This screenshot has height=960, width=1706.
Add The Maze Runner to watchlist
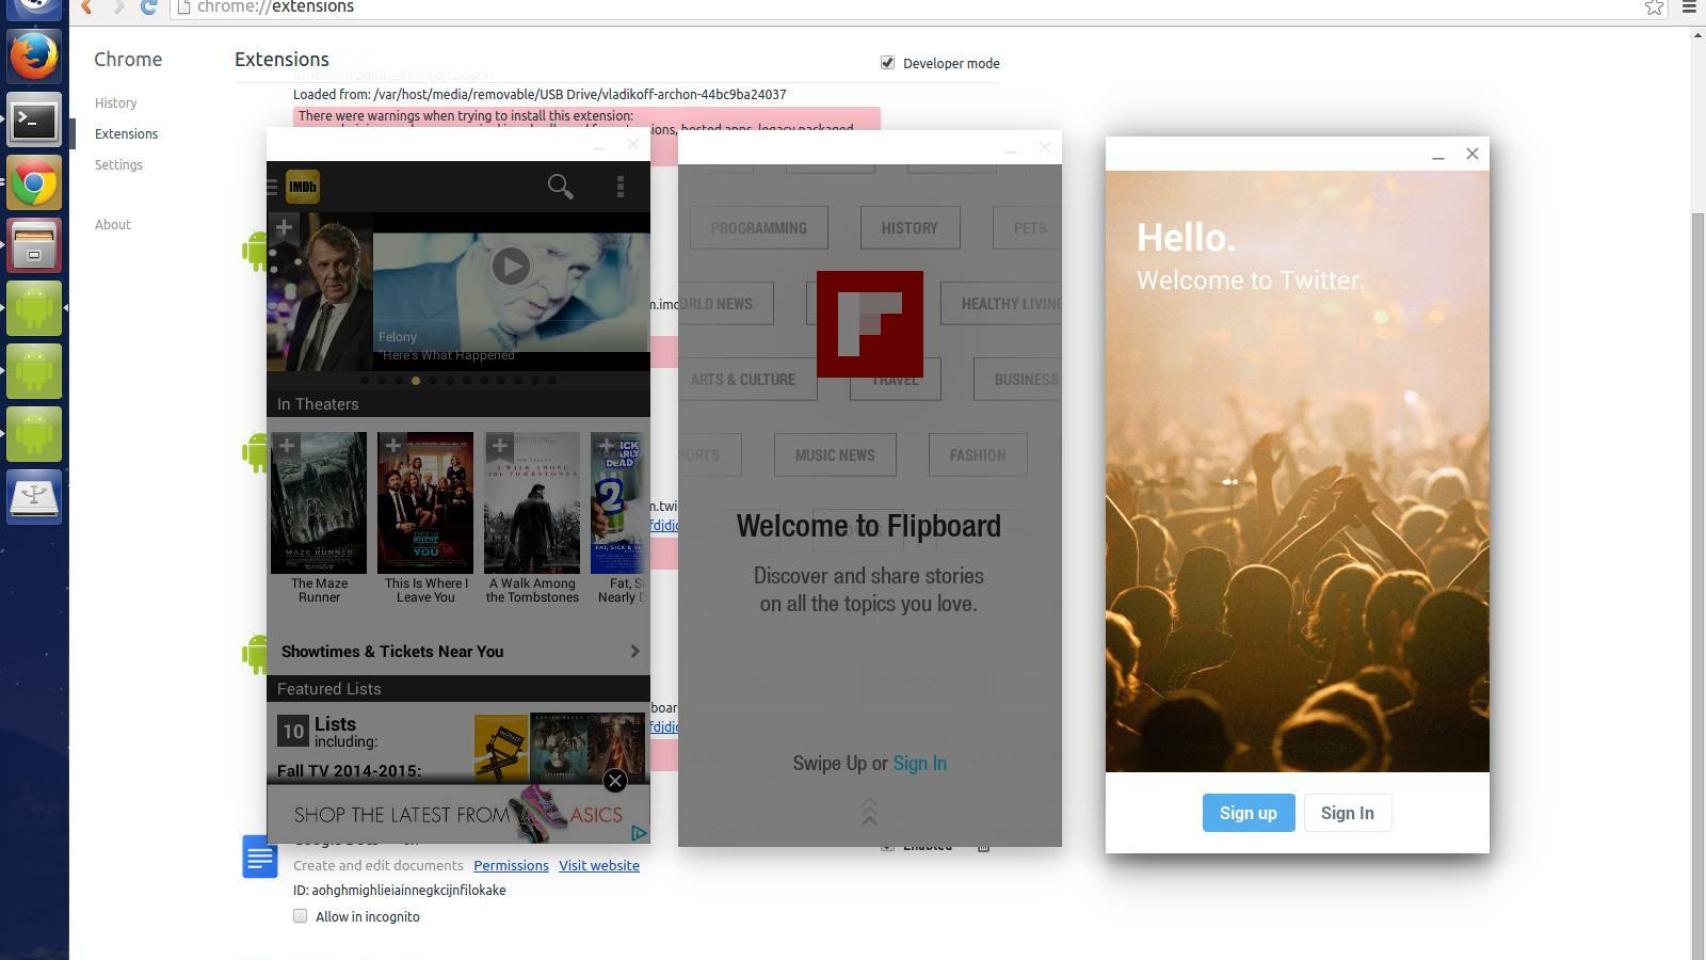point(286,445)
